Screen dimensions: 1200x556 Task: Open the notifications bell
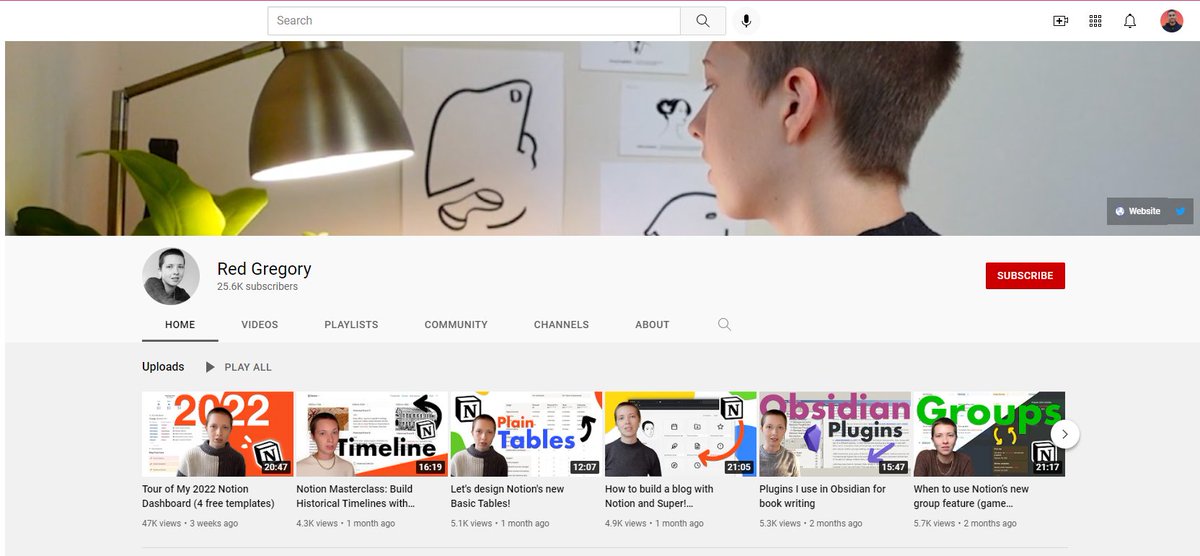[1130, 21]
